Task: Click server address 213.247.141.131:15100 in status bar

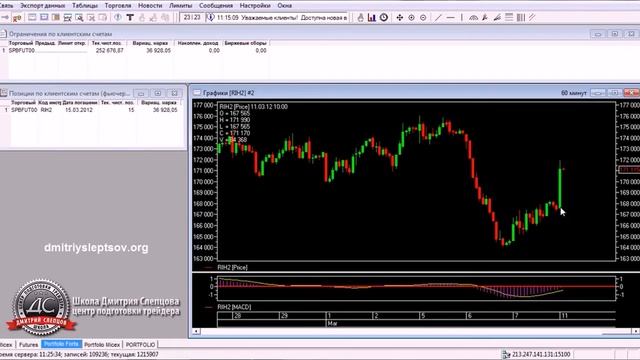Action: coord(541,354)
